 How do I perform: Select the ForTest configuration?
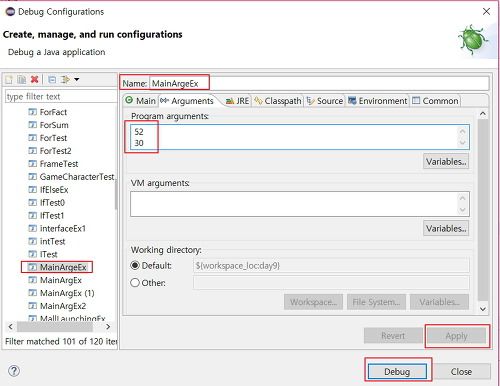pyautogui.click(x=53, y=138)
